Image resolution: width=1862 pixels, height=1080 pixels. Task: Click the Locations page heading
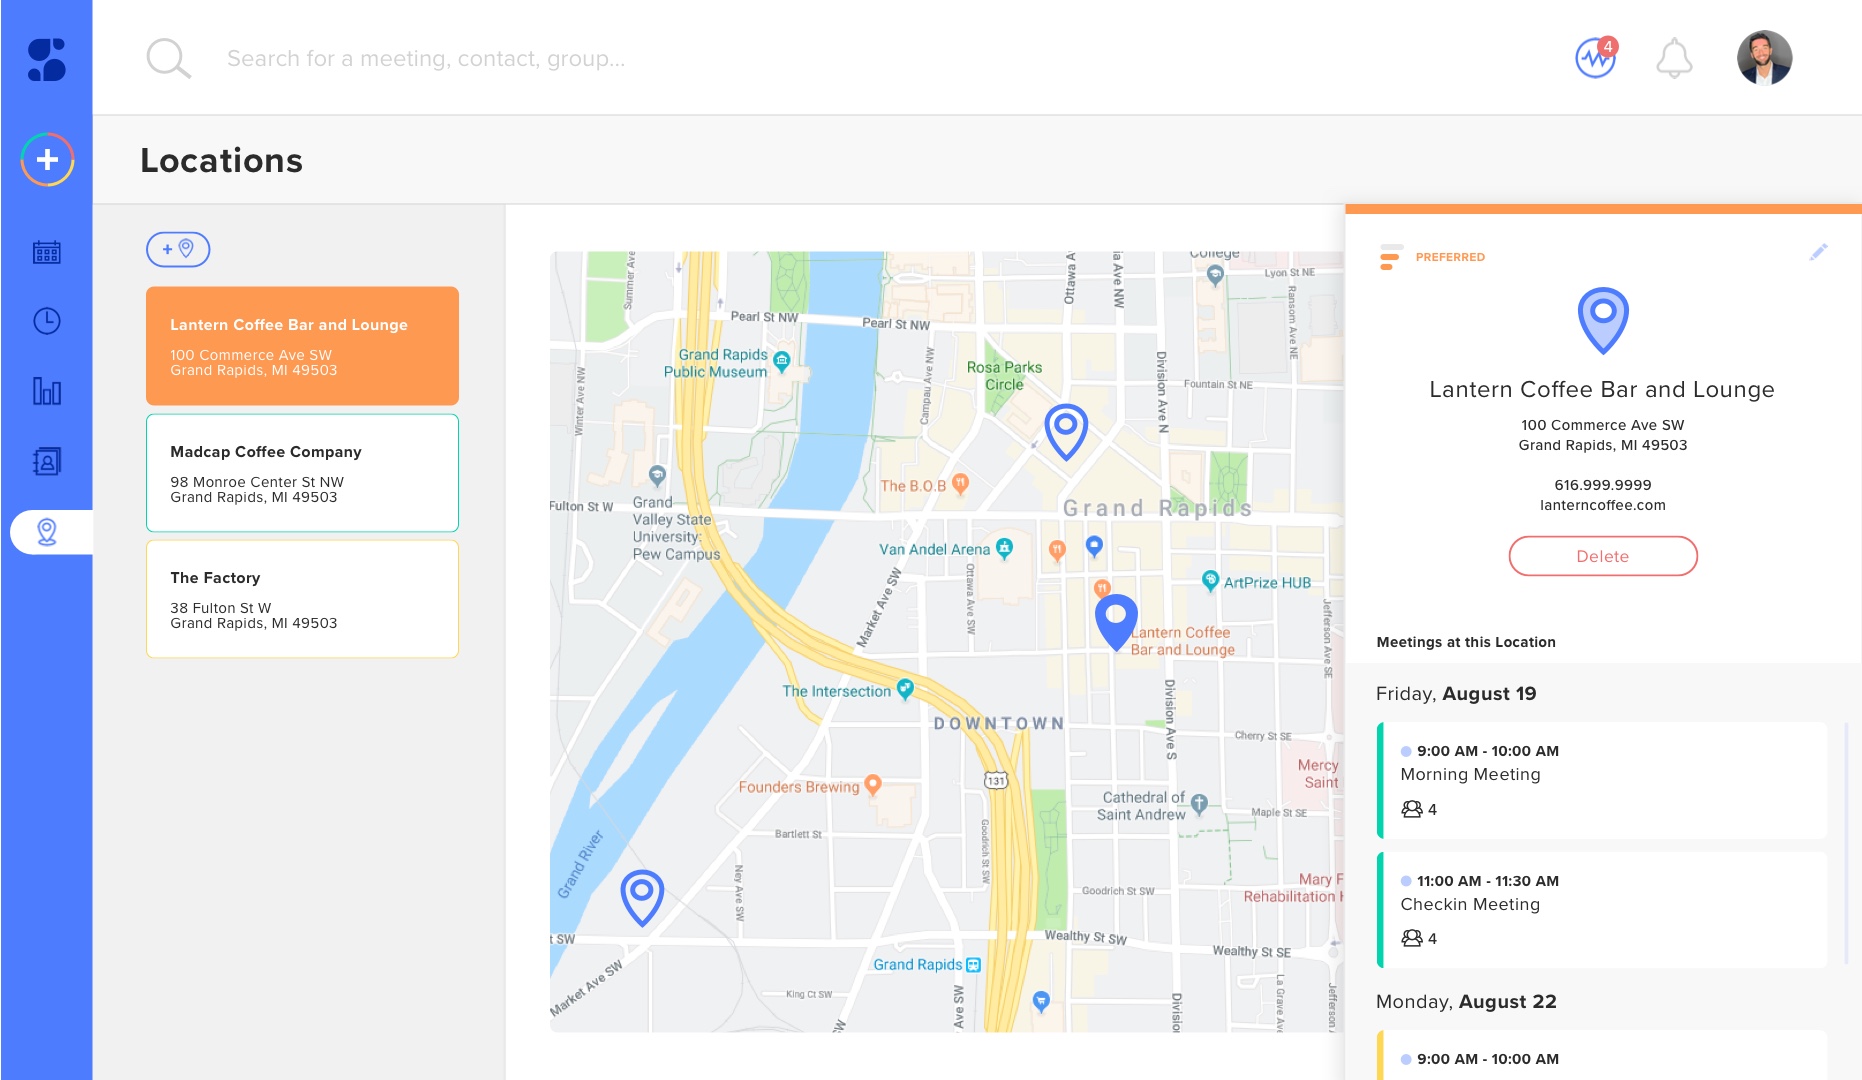[221, 161]
